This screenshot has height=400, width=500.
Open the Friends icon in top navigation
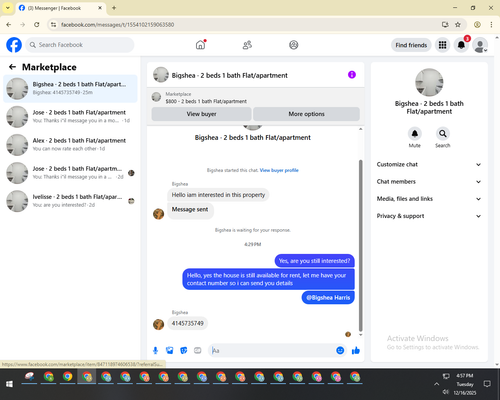247,45
